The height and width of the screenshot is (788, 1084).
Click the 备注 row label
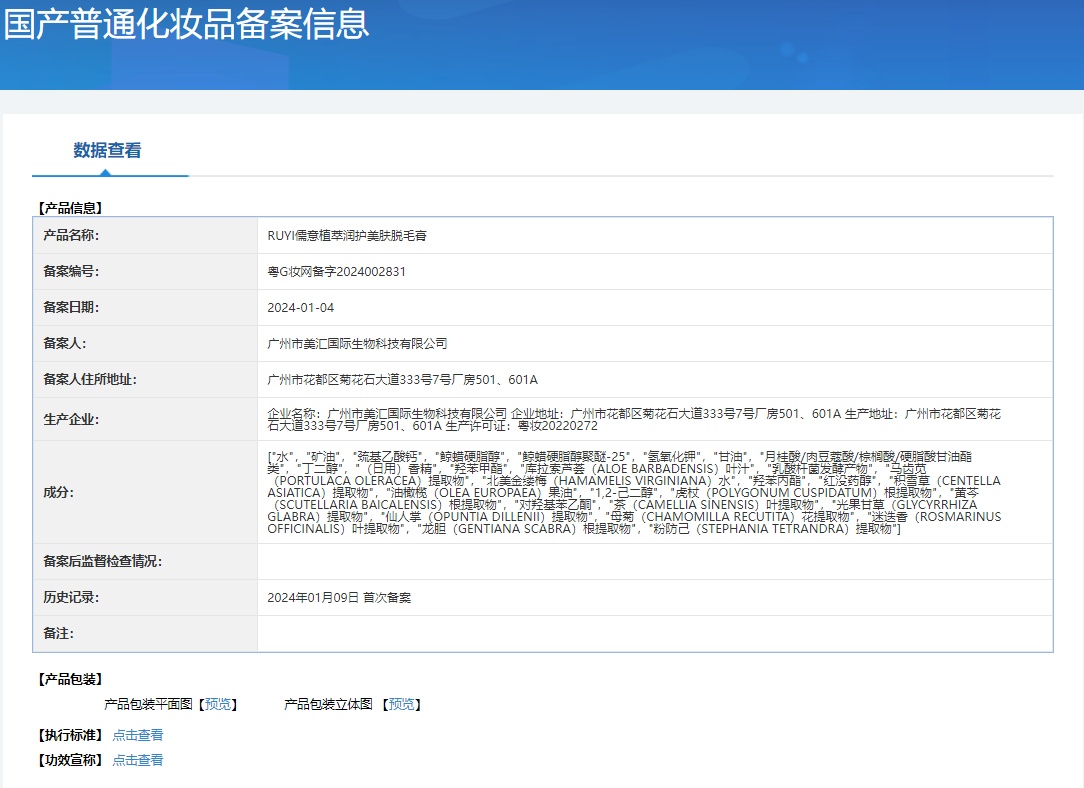(59, 633)
